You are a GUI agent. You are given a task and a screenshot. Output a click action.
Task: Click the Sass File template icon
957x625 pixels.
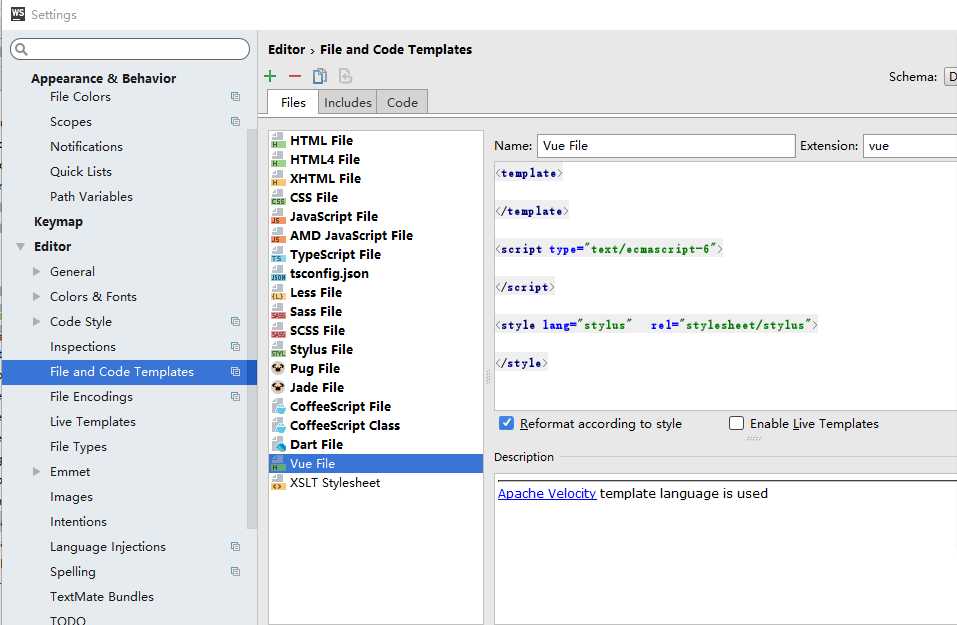(x=278, y=311)
